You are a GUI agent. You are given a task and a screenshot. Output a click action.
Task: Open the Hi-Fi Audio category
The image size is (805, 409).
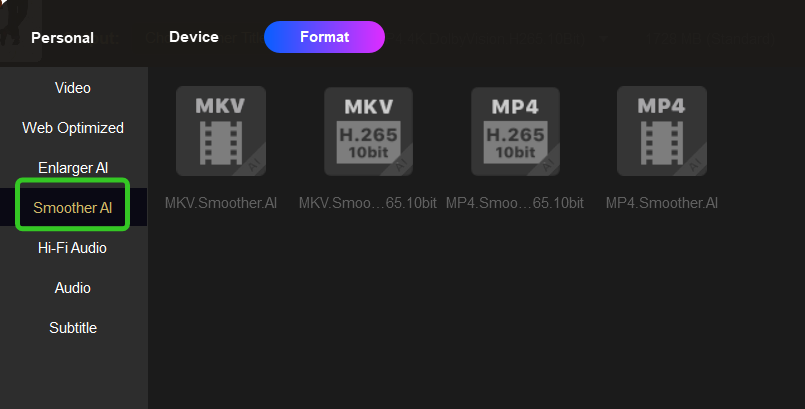(73, 248)
